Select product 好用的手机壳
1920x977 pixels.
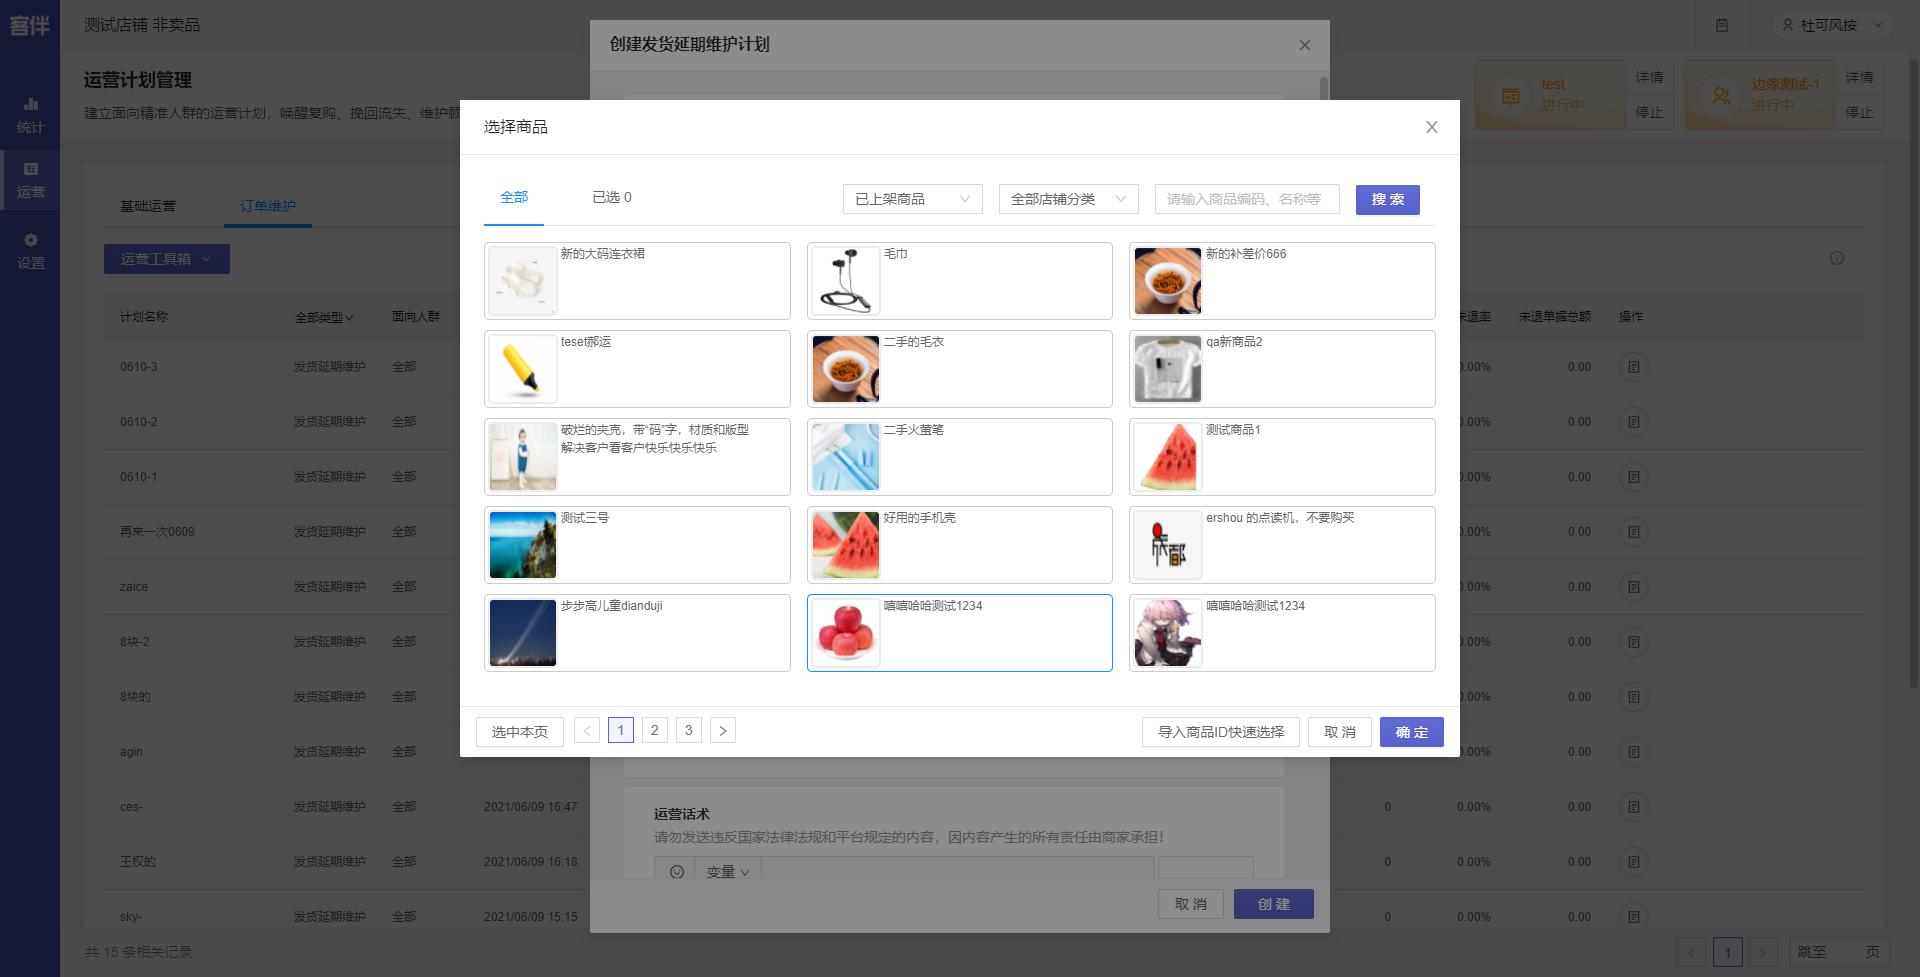coord(959,545)
